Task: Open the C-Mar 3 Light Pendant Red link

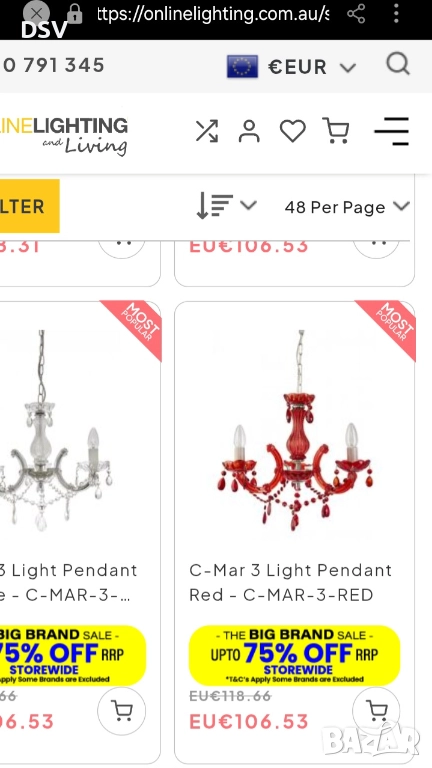Action: coord(291,582)
